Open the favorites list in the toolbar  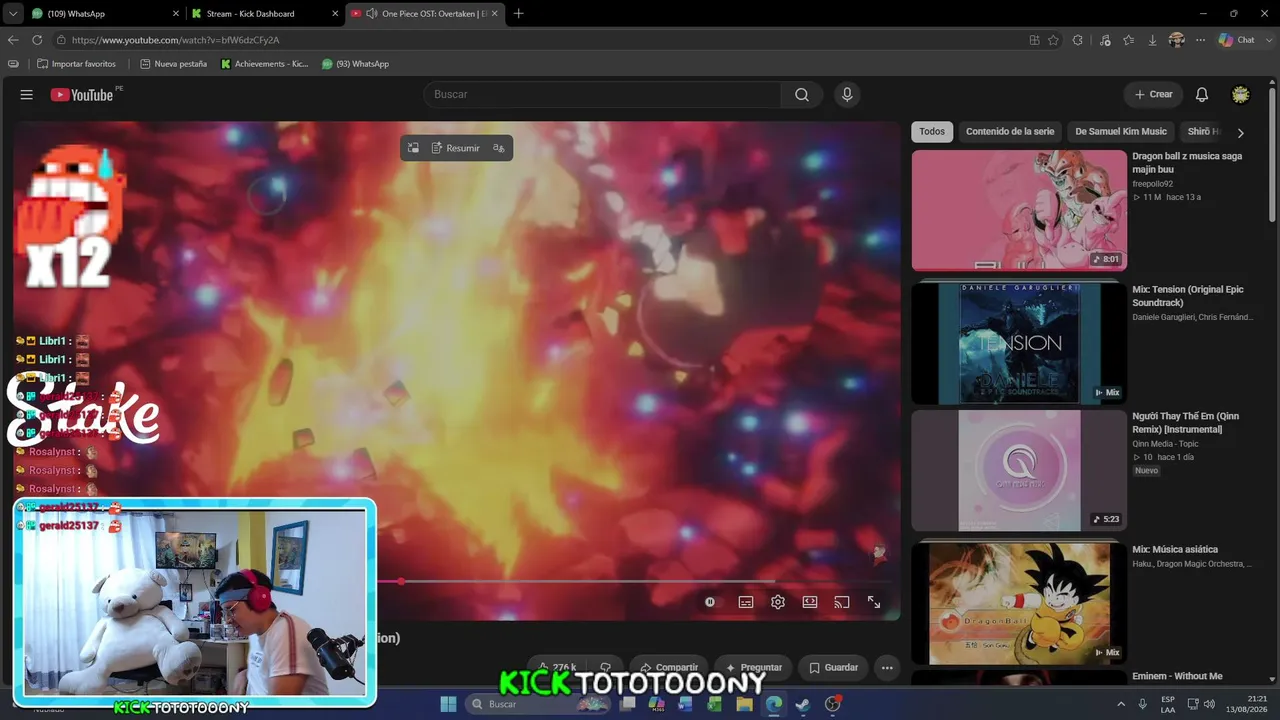click(1129, 40)
